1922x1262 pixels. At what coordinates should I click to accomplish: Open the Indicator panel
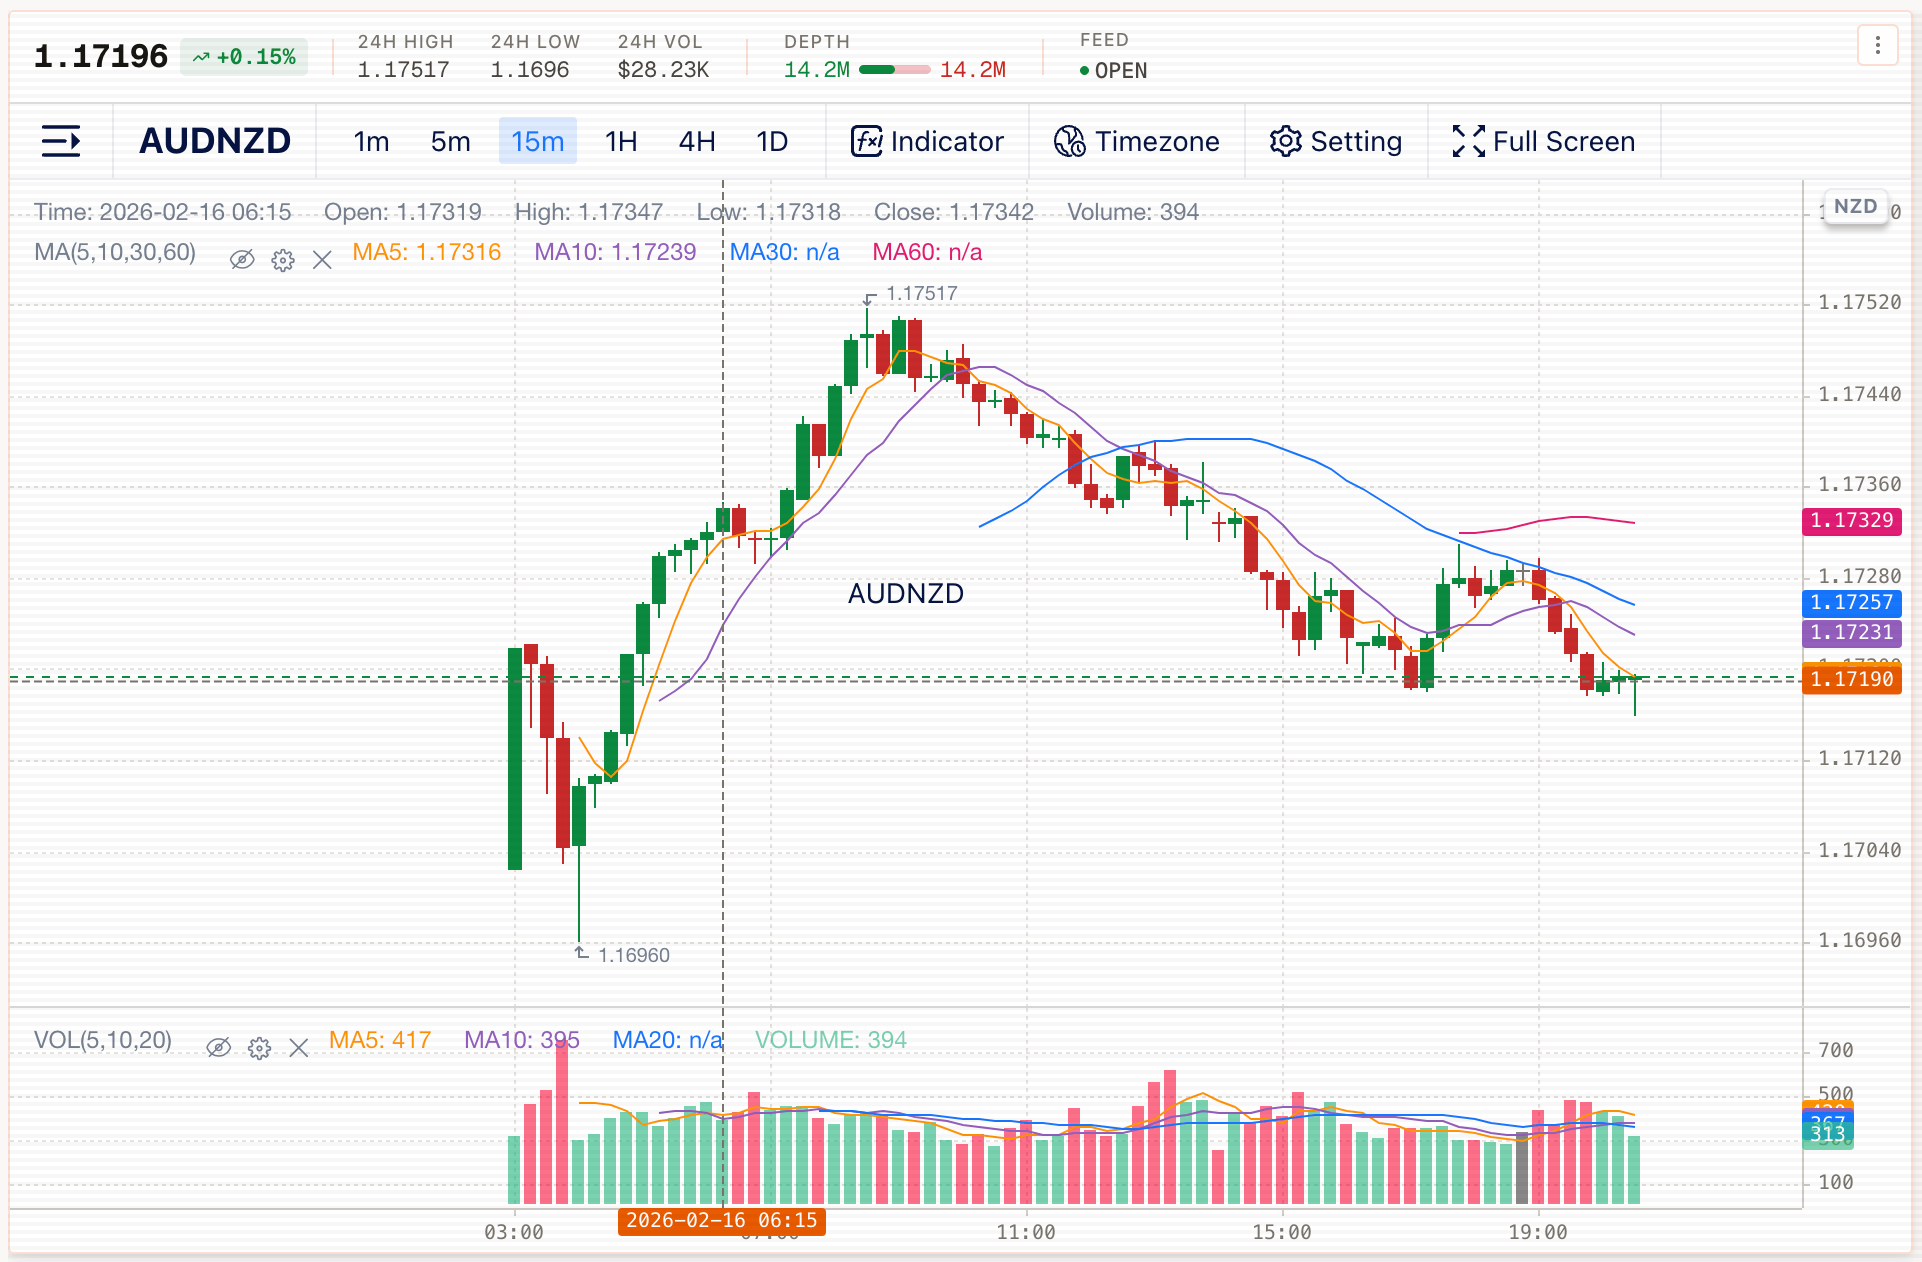click(x=926, y=141)
